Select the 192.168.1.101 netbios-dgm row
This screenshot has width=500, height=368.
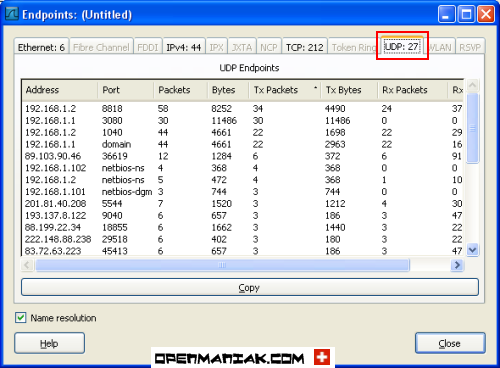click(243, 192)
